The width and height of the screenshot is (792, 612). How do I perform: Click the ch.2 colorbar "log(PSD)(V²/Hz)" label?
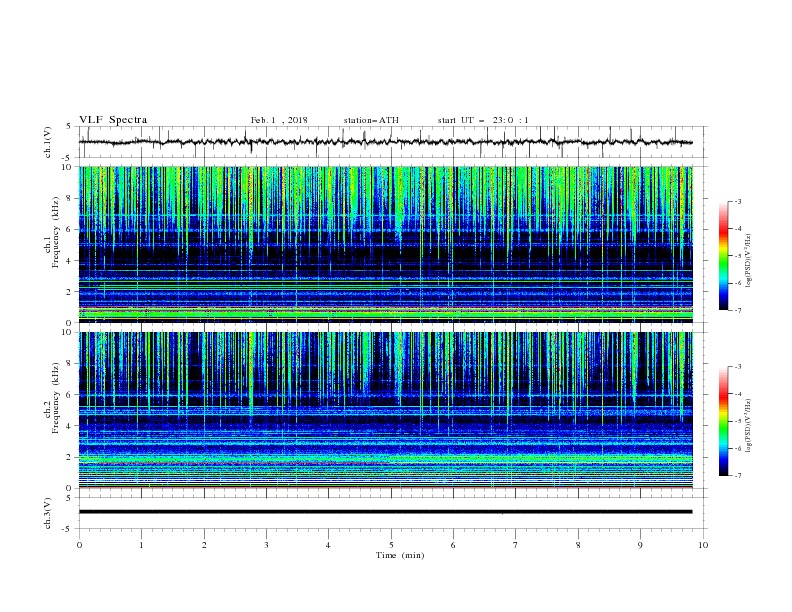tap(748, 426)
